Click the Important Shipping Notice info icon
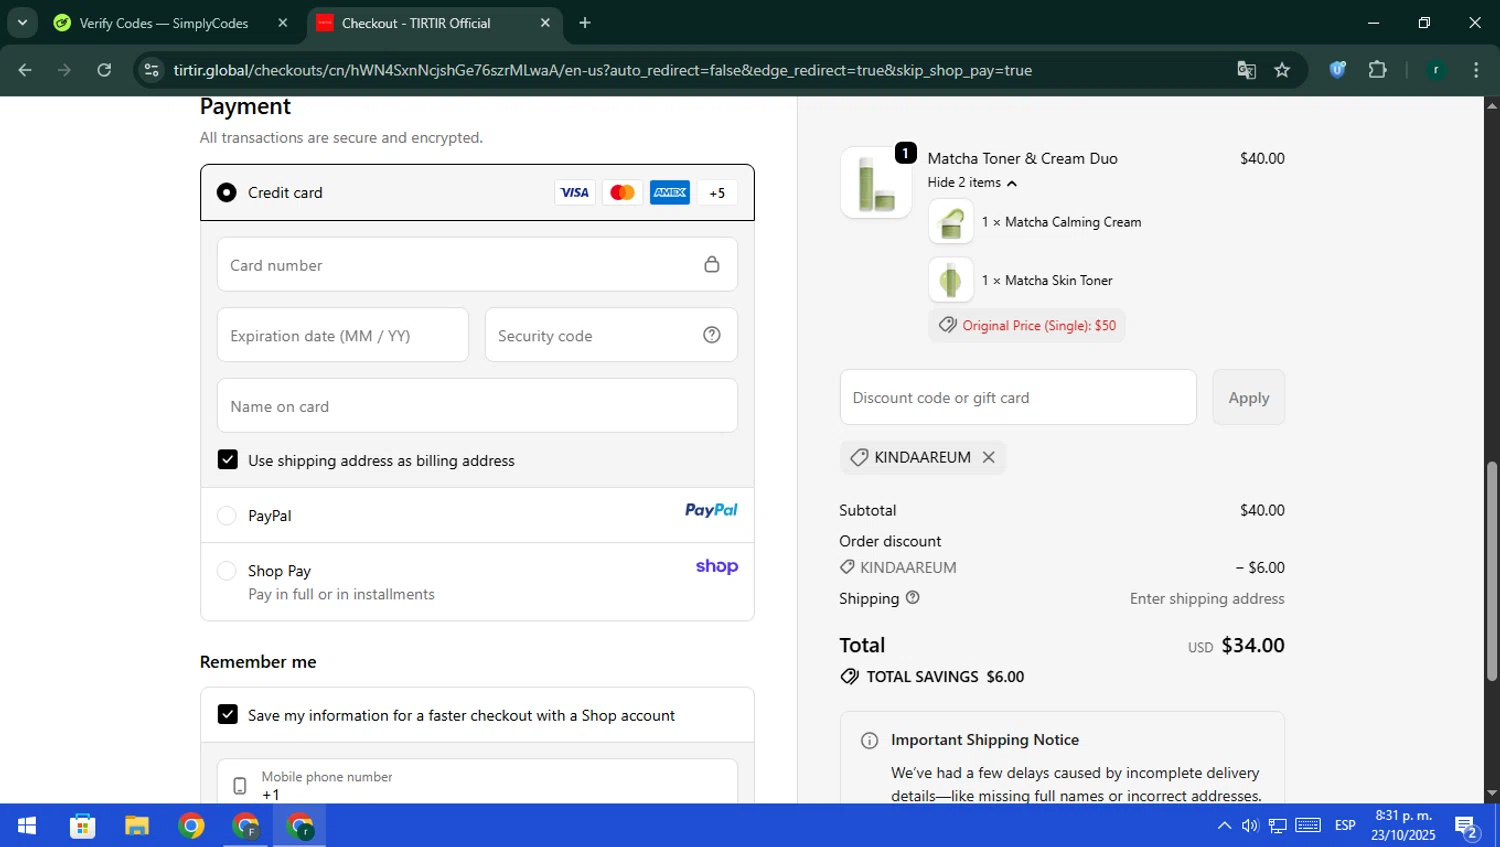 point(870,741)
